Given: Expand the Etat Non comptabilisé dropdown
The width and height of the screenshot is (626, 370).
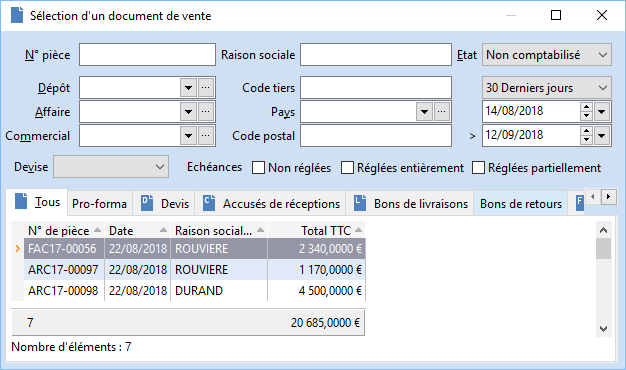Looking at the screenshot, I should pyautogui.click(x=547, y=55).
